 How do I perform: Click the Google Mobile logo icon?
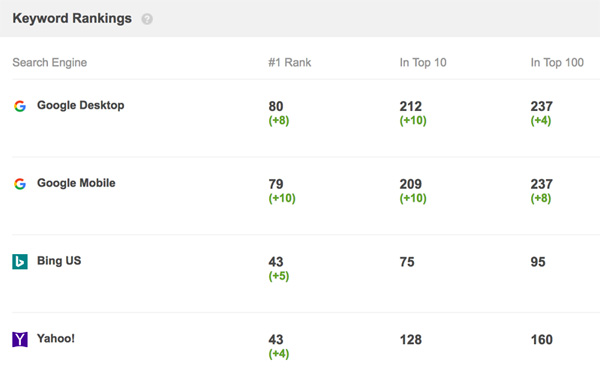point(20,184)
